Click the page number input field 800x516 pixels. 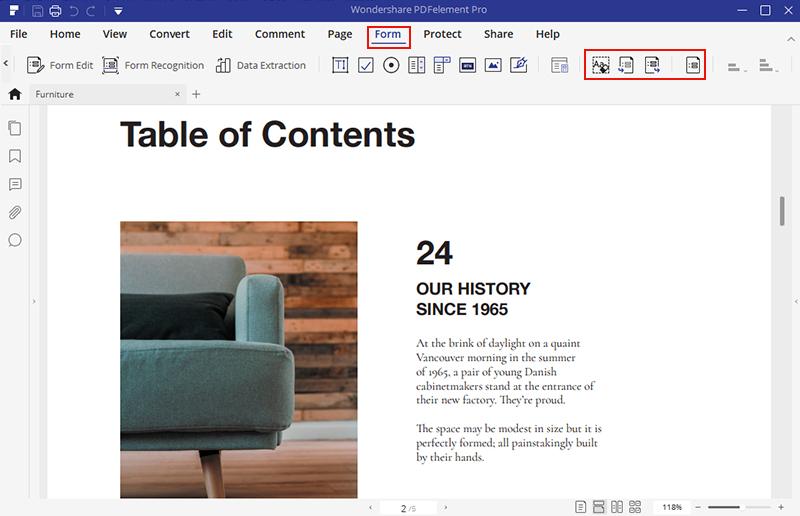click(409, 508)
